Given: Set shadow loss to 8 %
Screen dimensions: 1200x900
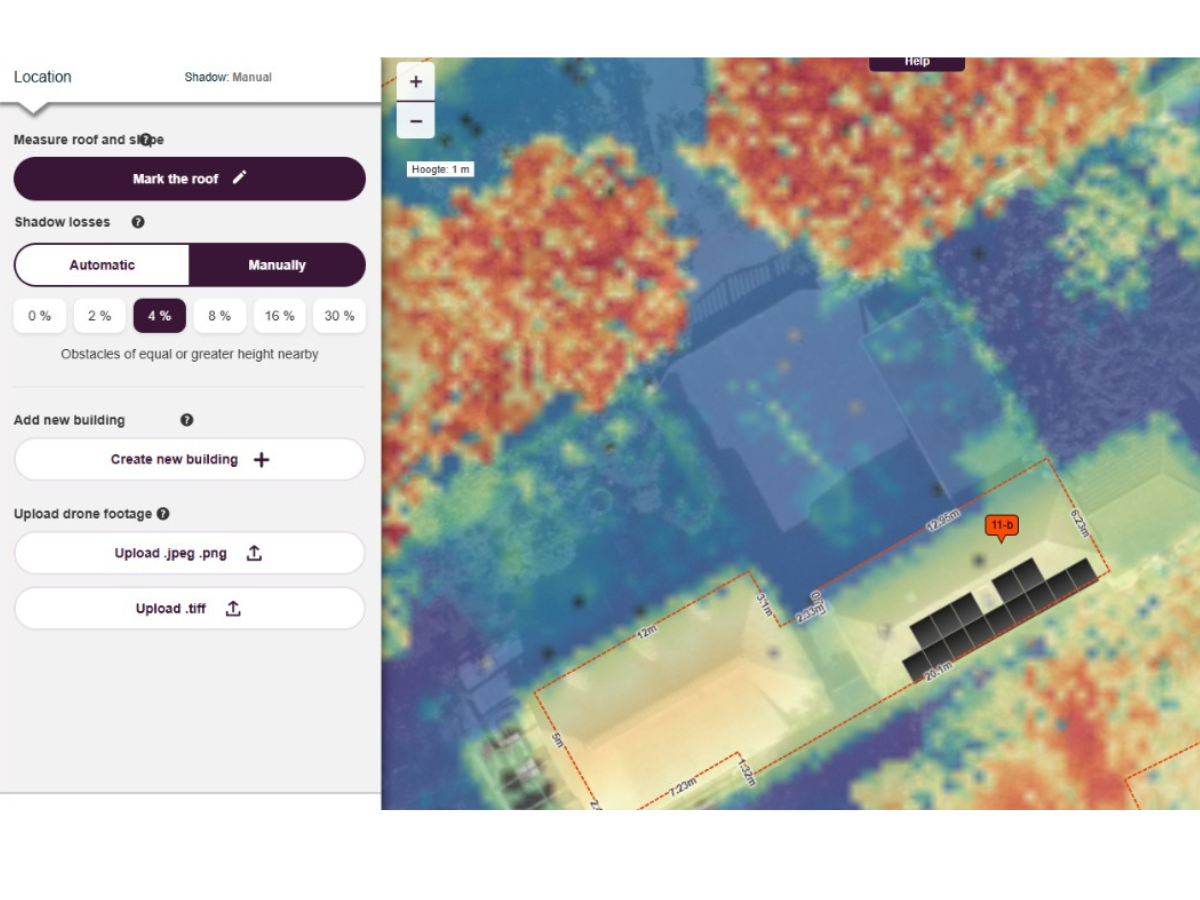Looking at the screenshot, I should [x=219, y=316].
